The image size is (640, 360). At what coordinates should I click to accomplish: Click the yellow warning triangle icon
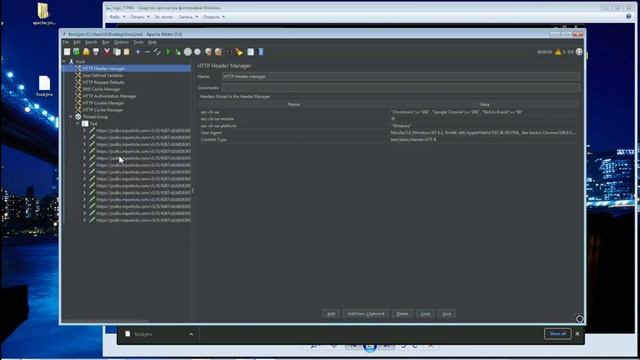click(558, 52)
